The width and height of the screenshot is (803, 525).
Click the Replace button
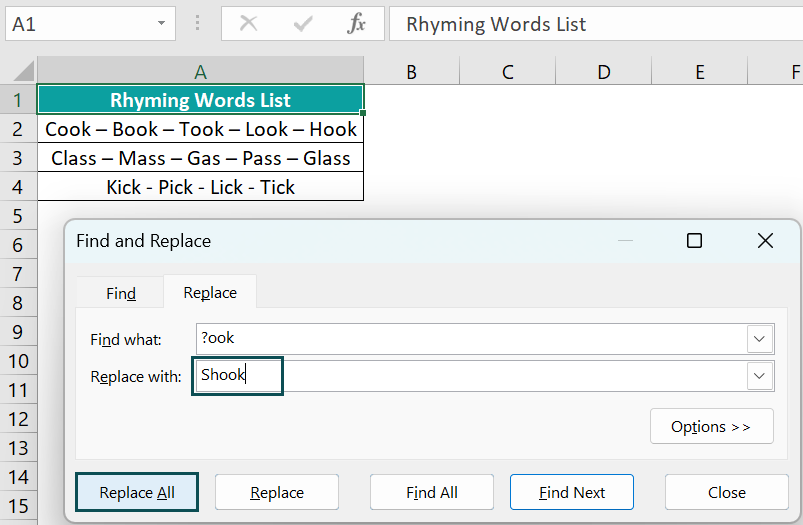[x=277, y=492]
